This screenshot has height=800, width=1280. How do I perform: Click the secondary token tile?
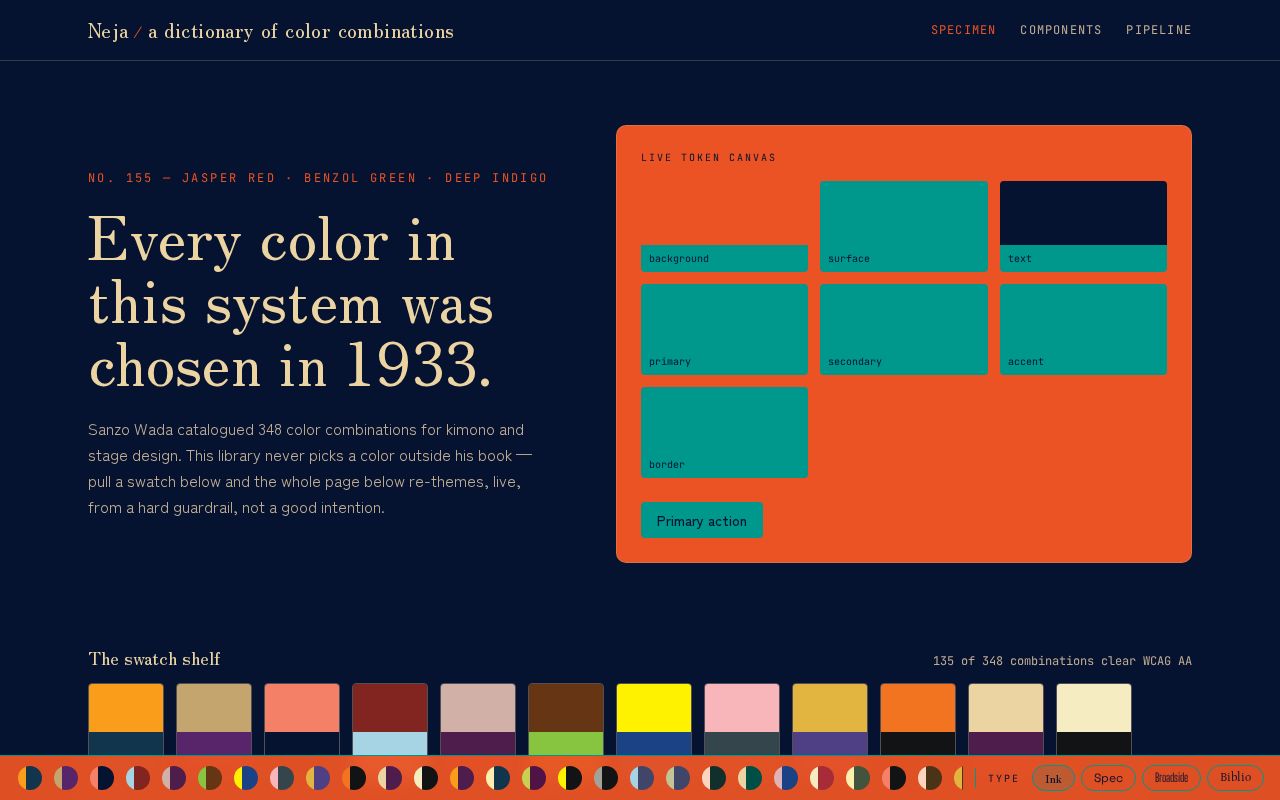click(x=904, y=329)
